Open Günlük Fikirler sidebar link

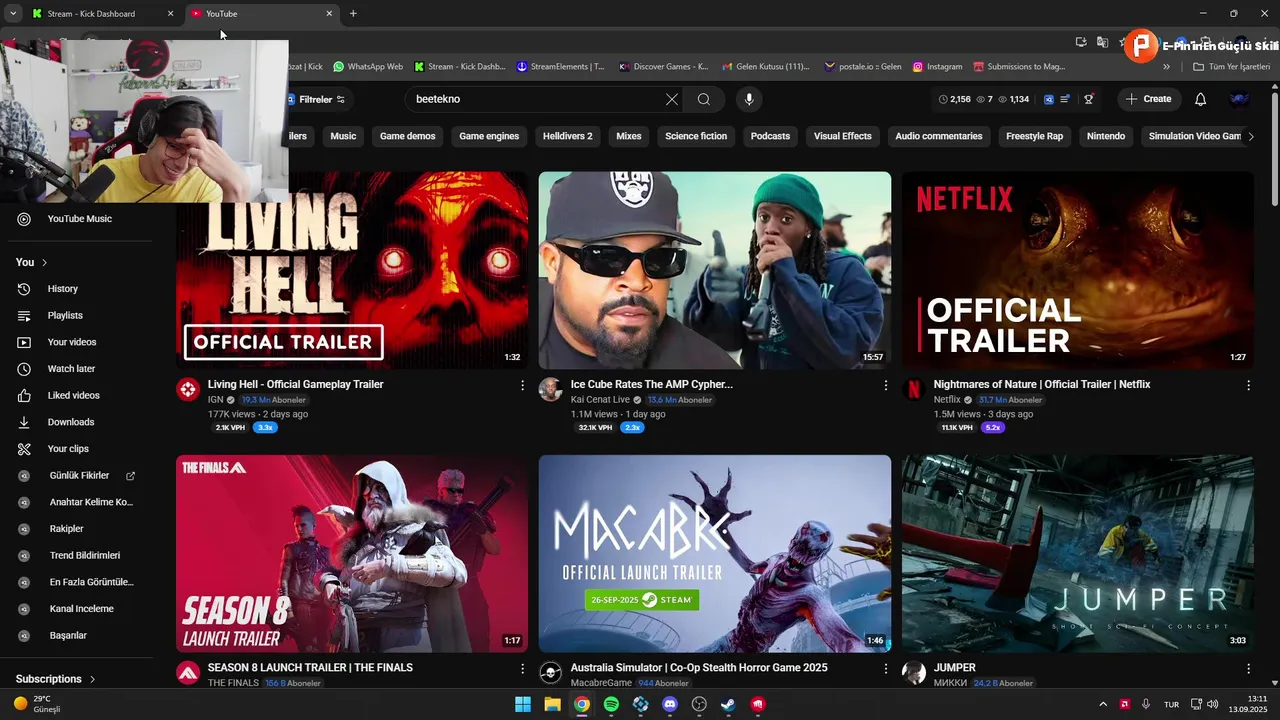click(x=78, y=476)
